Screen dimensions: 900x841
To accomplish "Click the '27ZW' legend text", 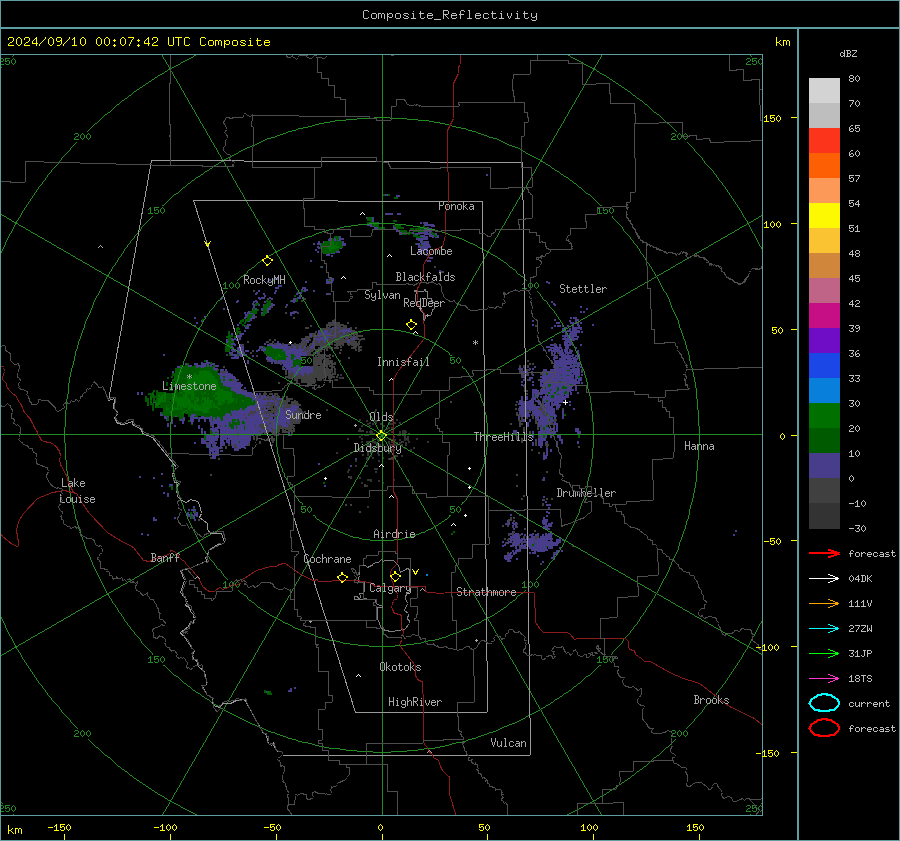I will 860,629.
